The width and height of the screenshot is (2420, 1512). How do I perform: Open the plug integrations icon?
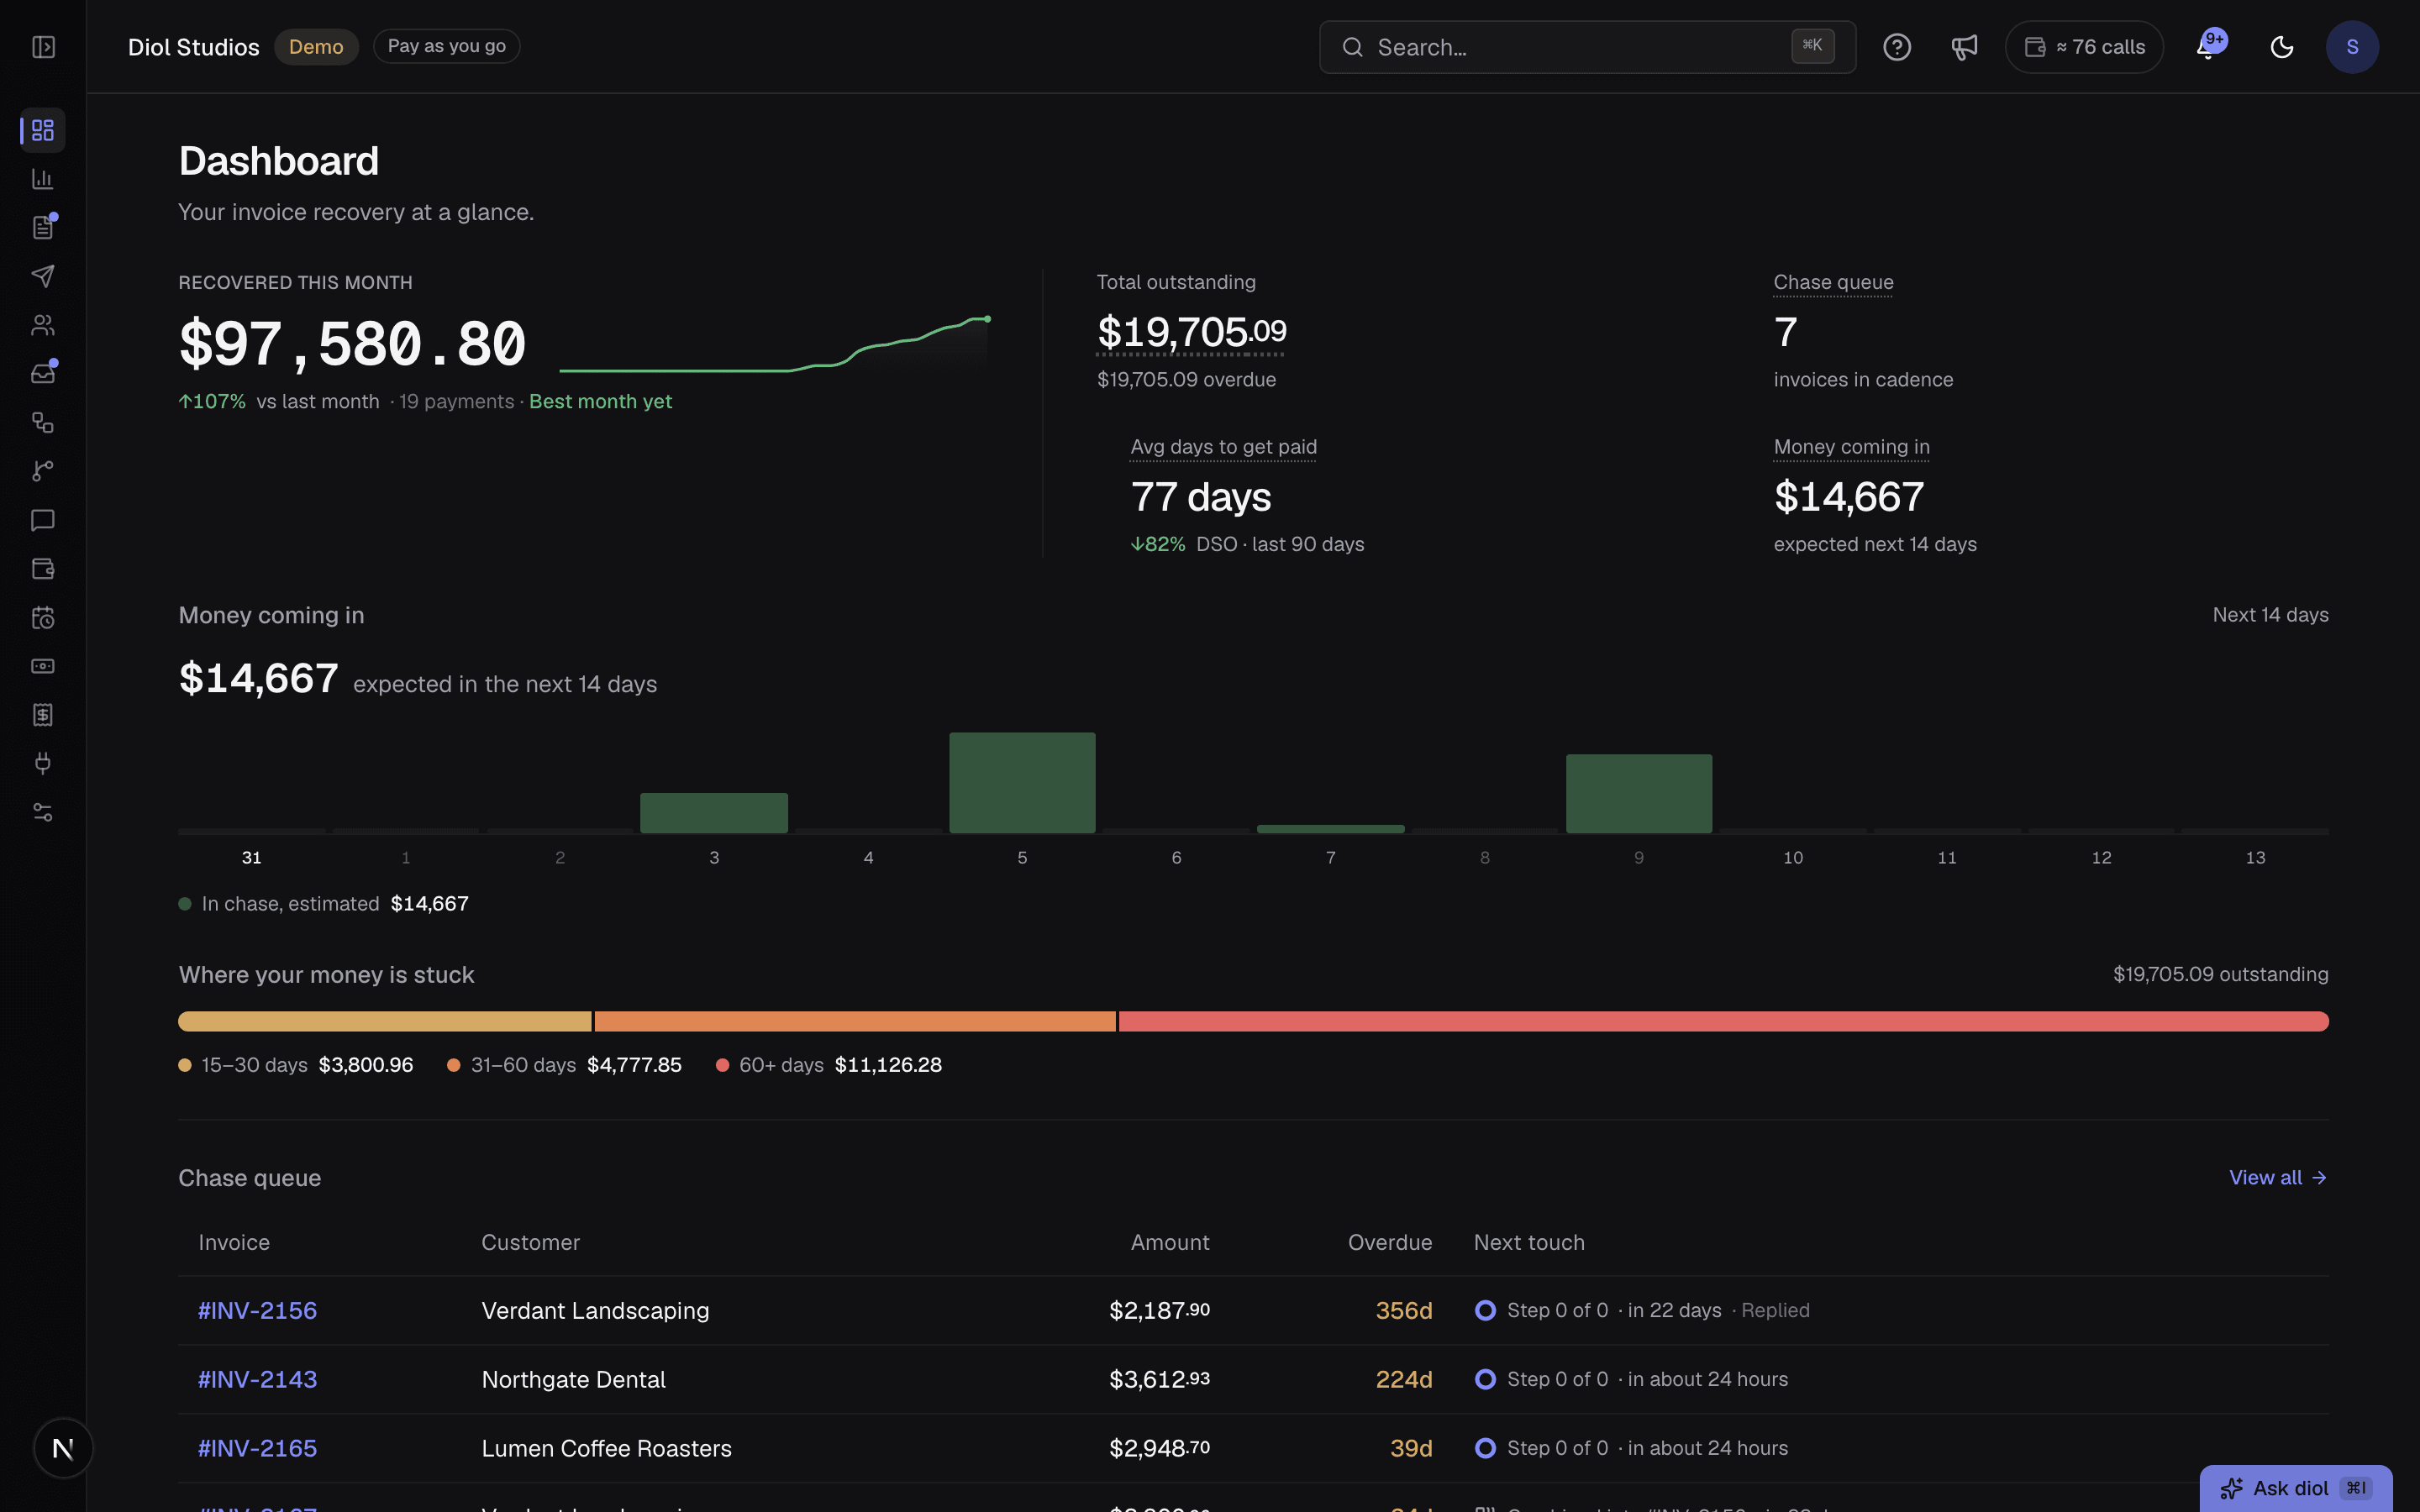43,764
